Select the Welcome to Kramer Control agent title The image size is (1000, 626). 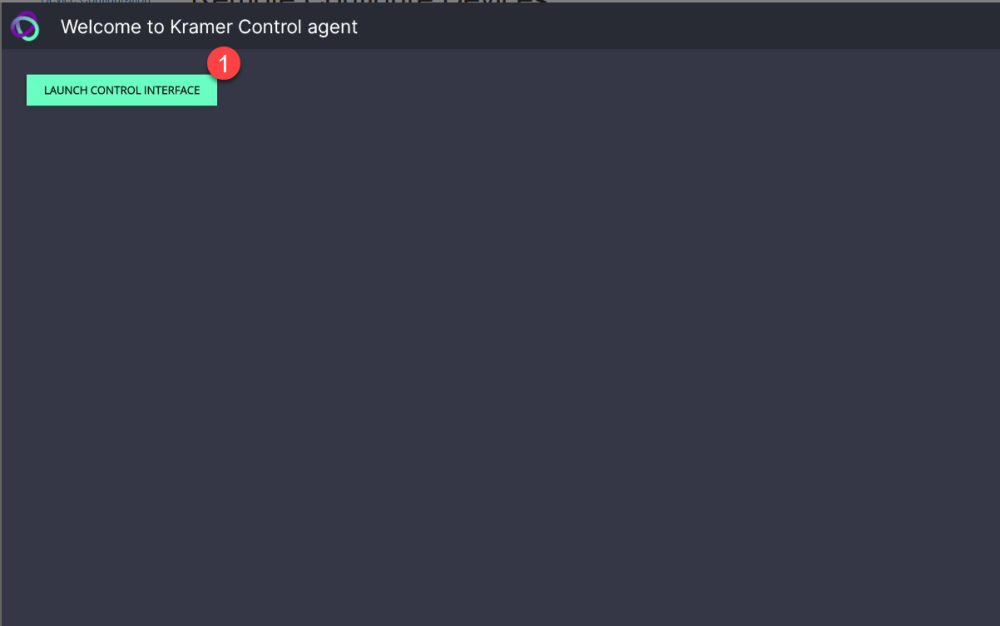point(209,27)
